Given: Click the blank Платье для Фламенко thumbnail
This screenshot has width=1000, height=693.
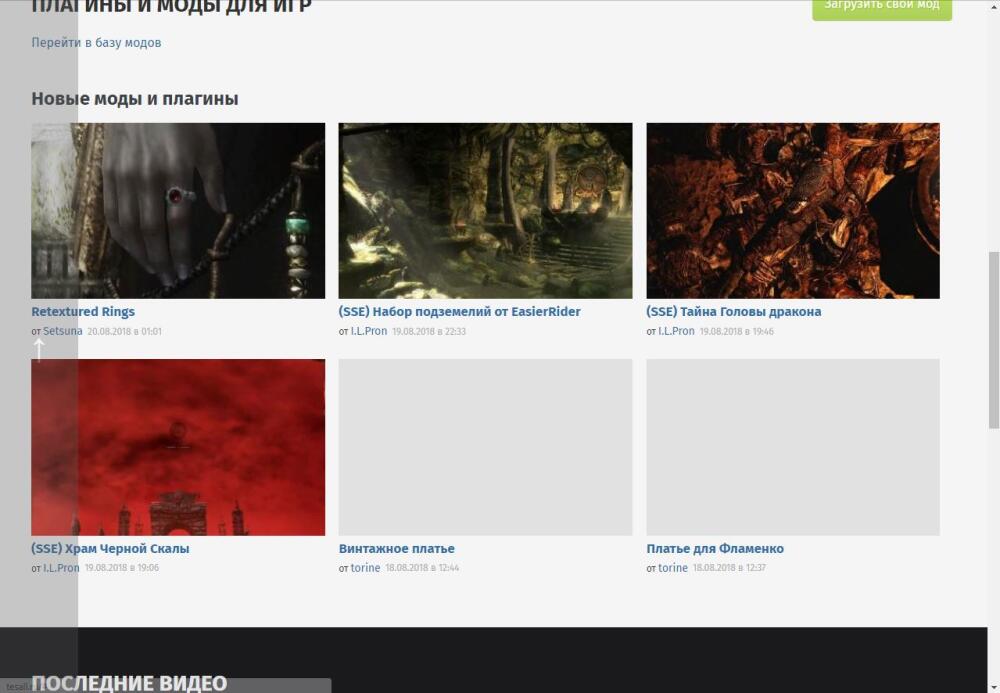Looking at the screenshot, I should tap(793, 447).
